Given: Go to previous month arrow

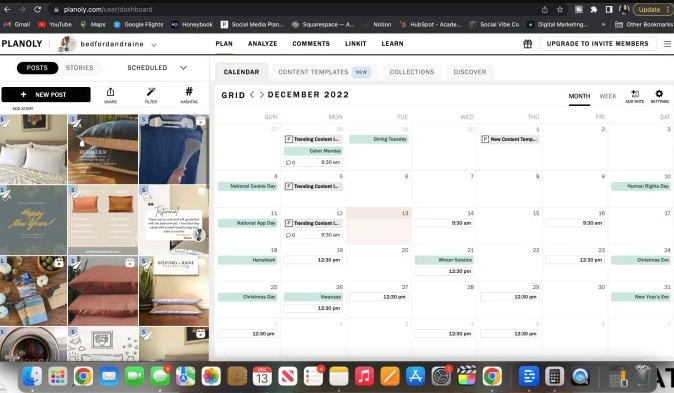Looking at the screenshot, I should tap(252, 95).
